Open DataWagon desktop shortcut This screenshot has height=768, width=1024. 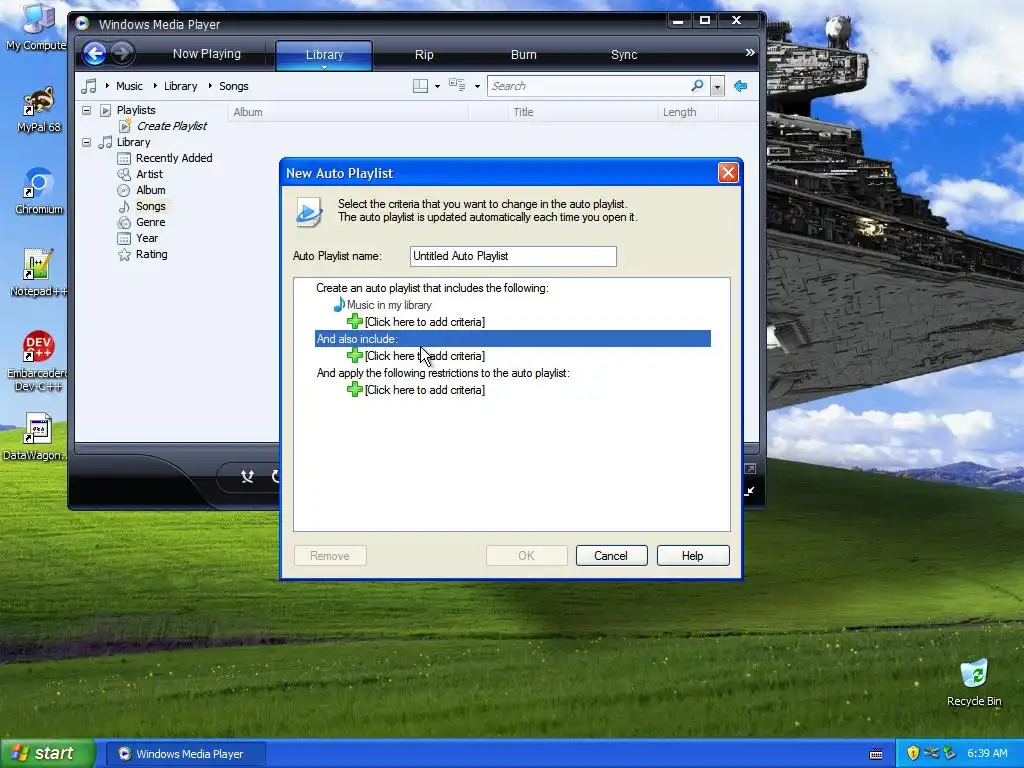[x=37, y=436]
